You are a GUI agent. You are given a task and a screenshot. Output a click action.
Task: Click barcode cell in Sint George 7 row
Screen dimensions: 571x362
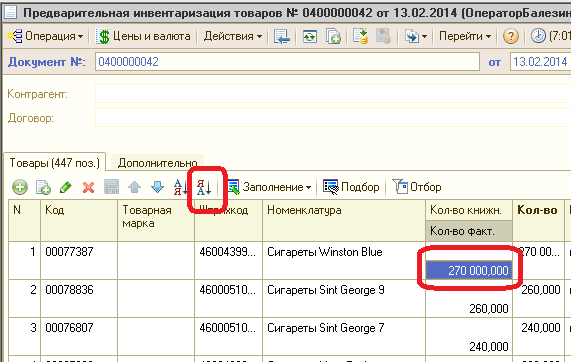click(228, 337)
